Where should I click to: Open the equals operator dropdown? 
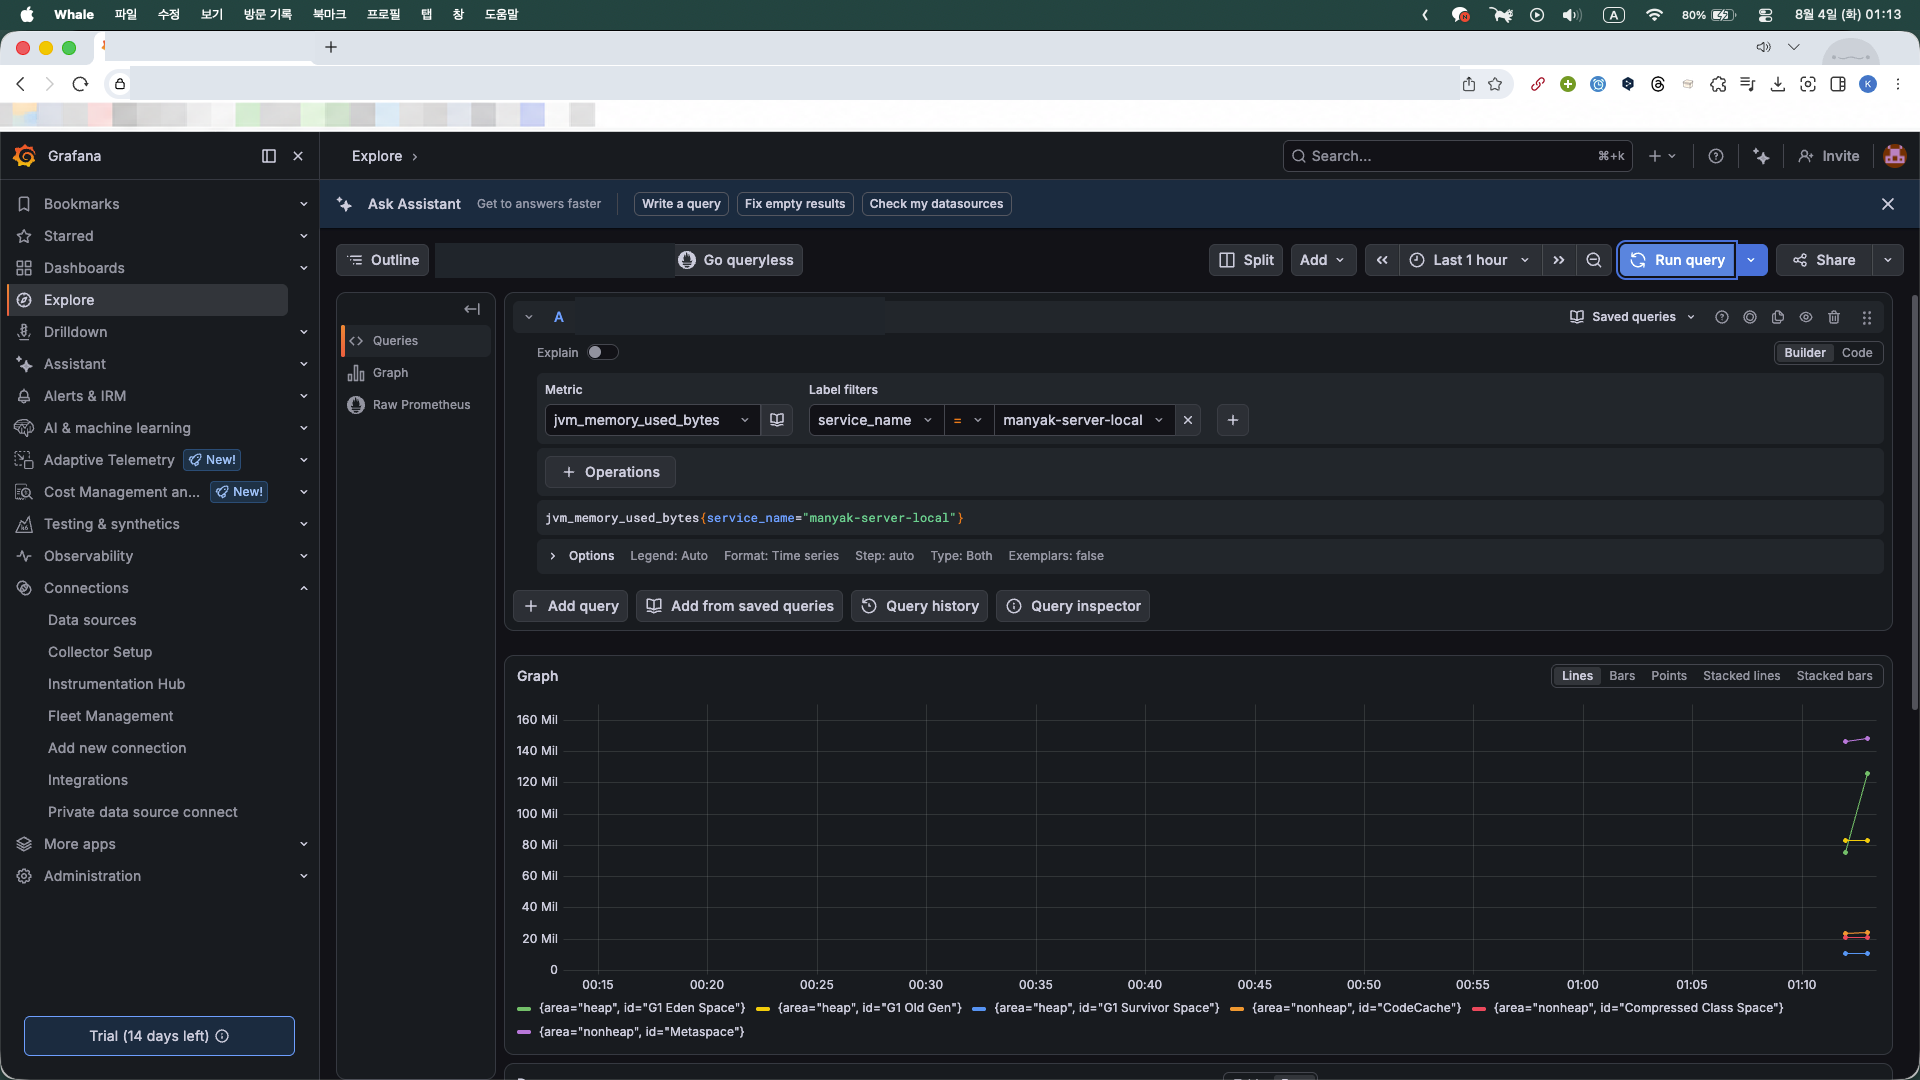968,420
